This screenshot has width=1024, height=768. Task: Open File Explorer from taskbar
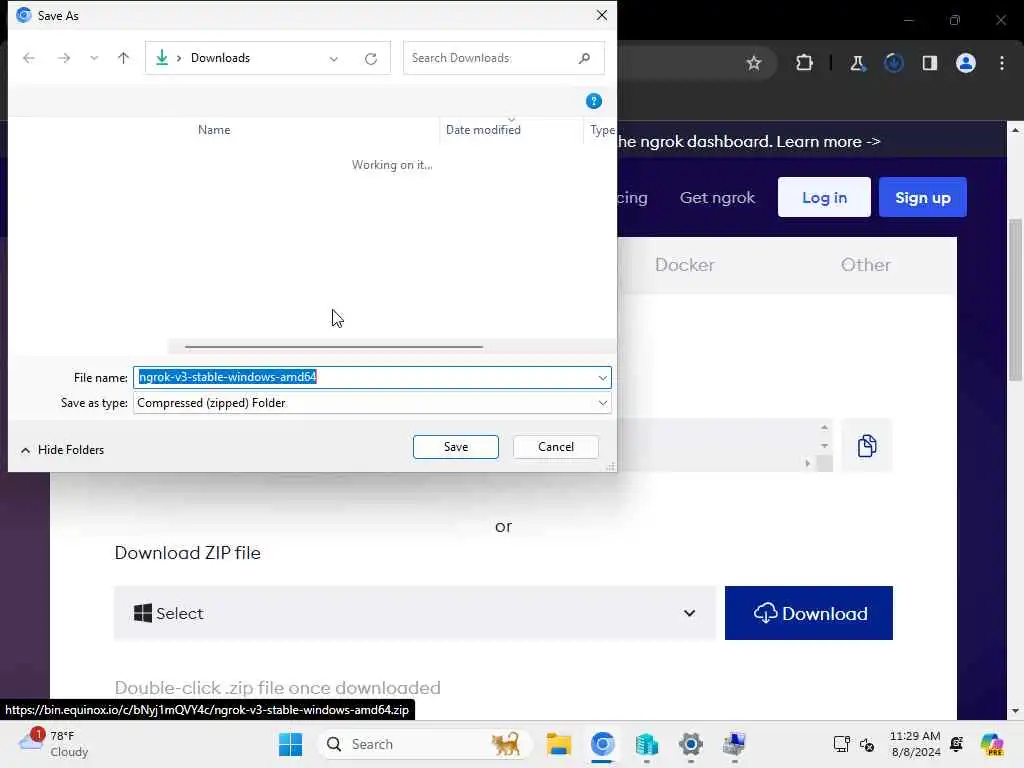pyautogui.click(x=558, y=744)
